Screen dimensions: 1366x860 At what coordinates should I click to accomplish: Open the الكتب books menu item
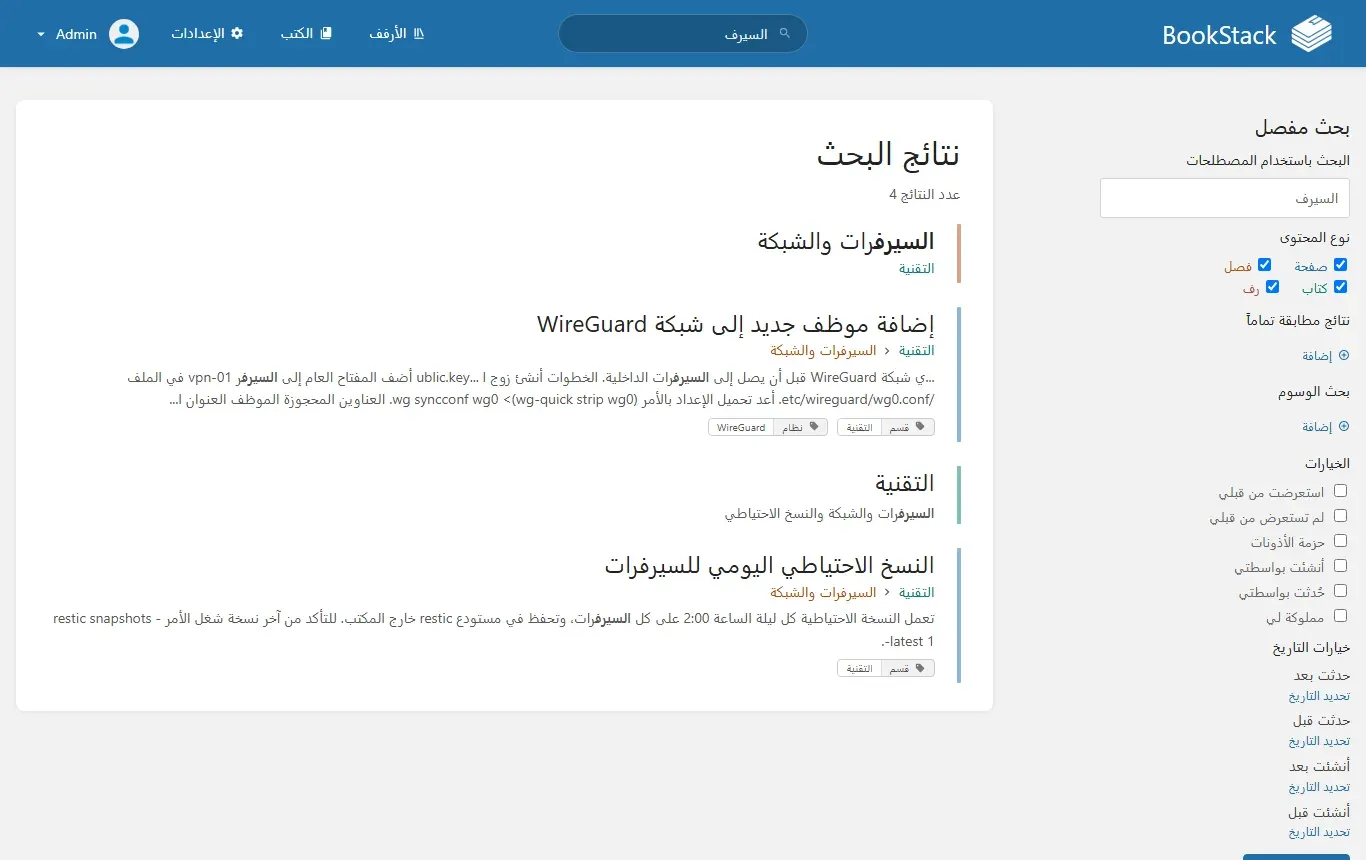click(306, 34)
